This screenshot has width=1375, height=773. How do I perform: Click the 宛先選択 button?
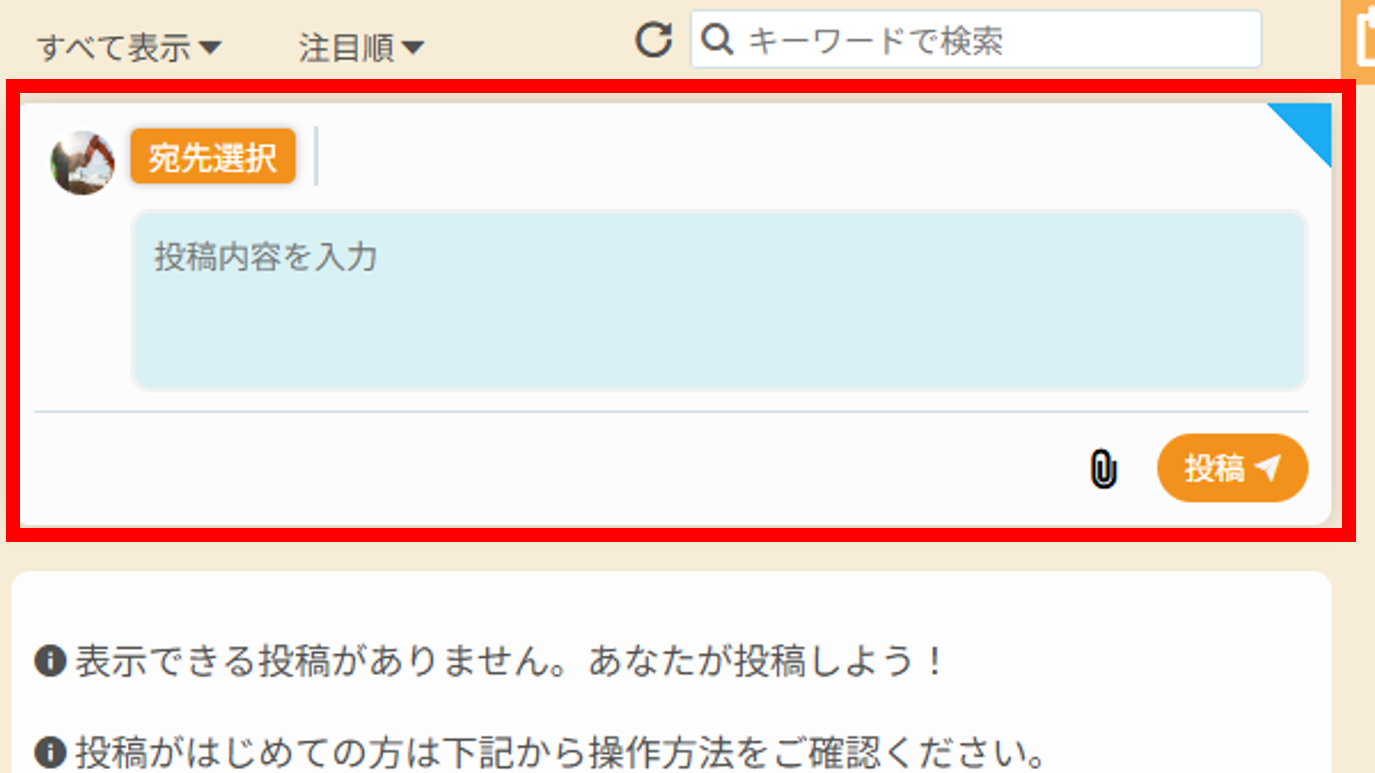coord(213,157)
